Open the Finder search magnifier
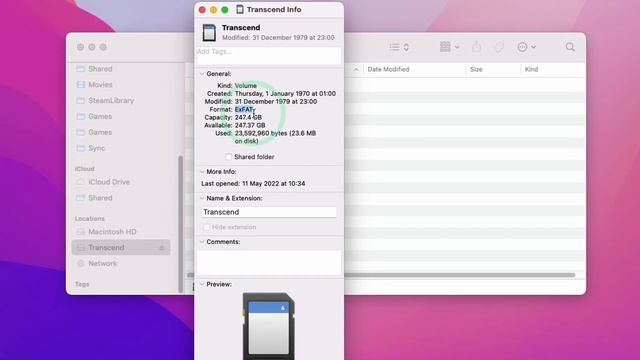The image size is (640, 360). tap(570, 47)
